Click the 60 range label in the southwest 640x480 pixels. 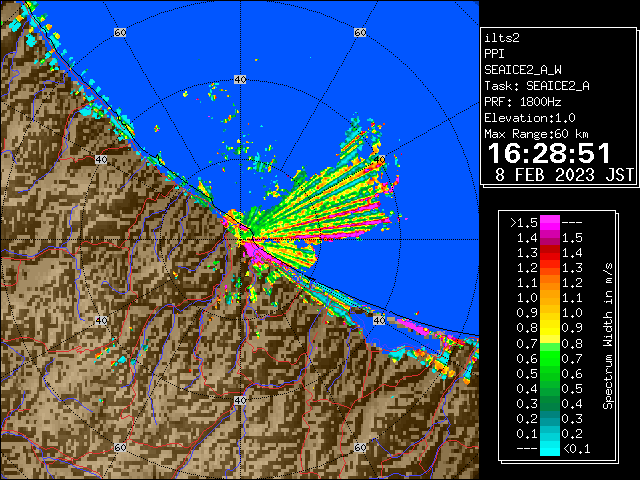[120, 447]
